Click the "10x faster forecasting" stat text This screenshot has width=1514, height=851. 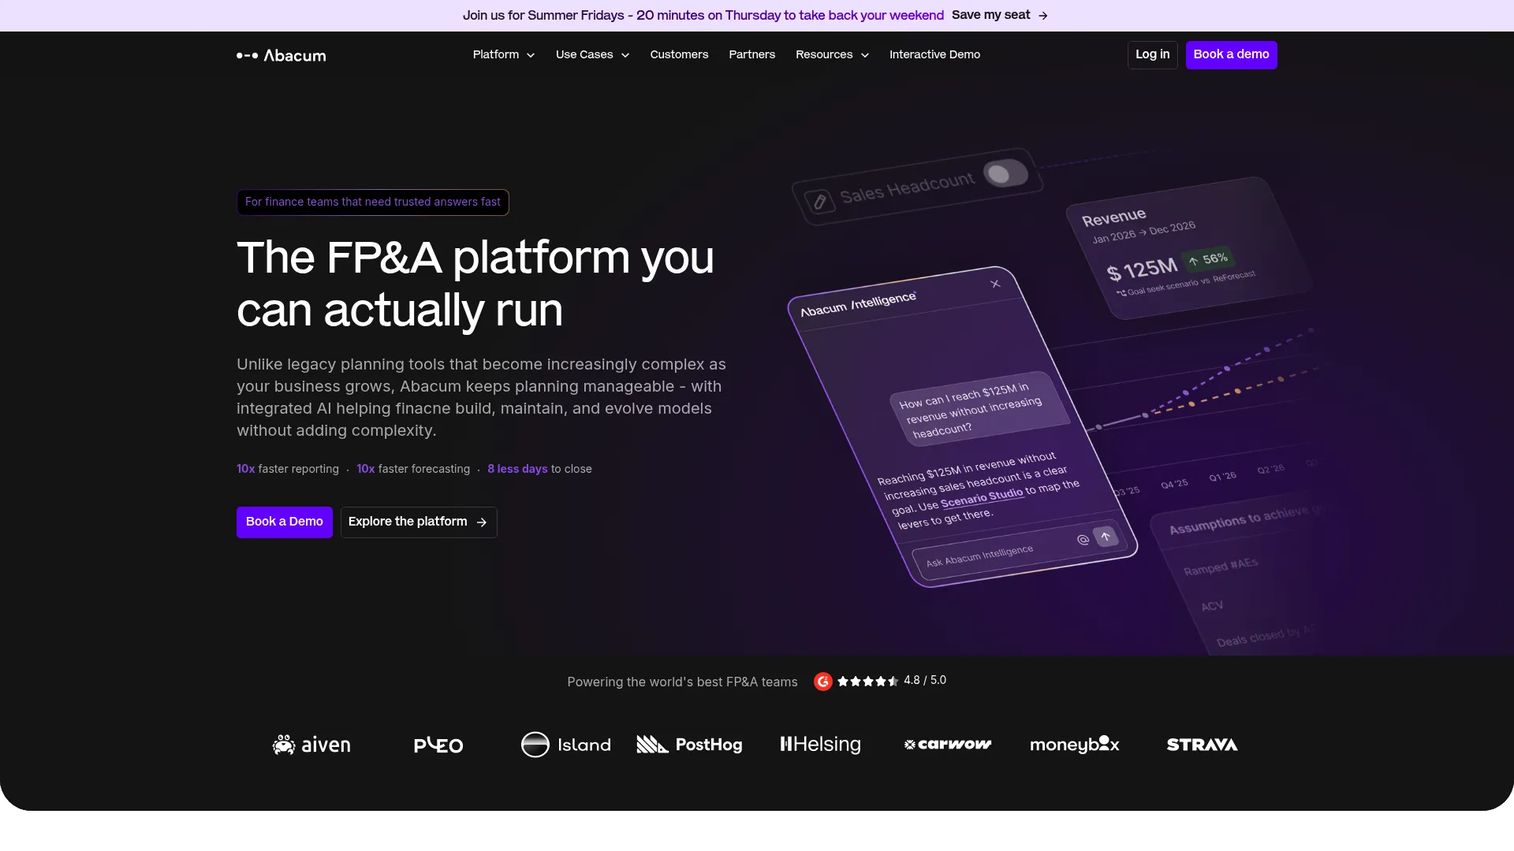coord(413,469)
